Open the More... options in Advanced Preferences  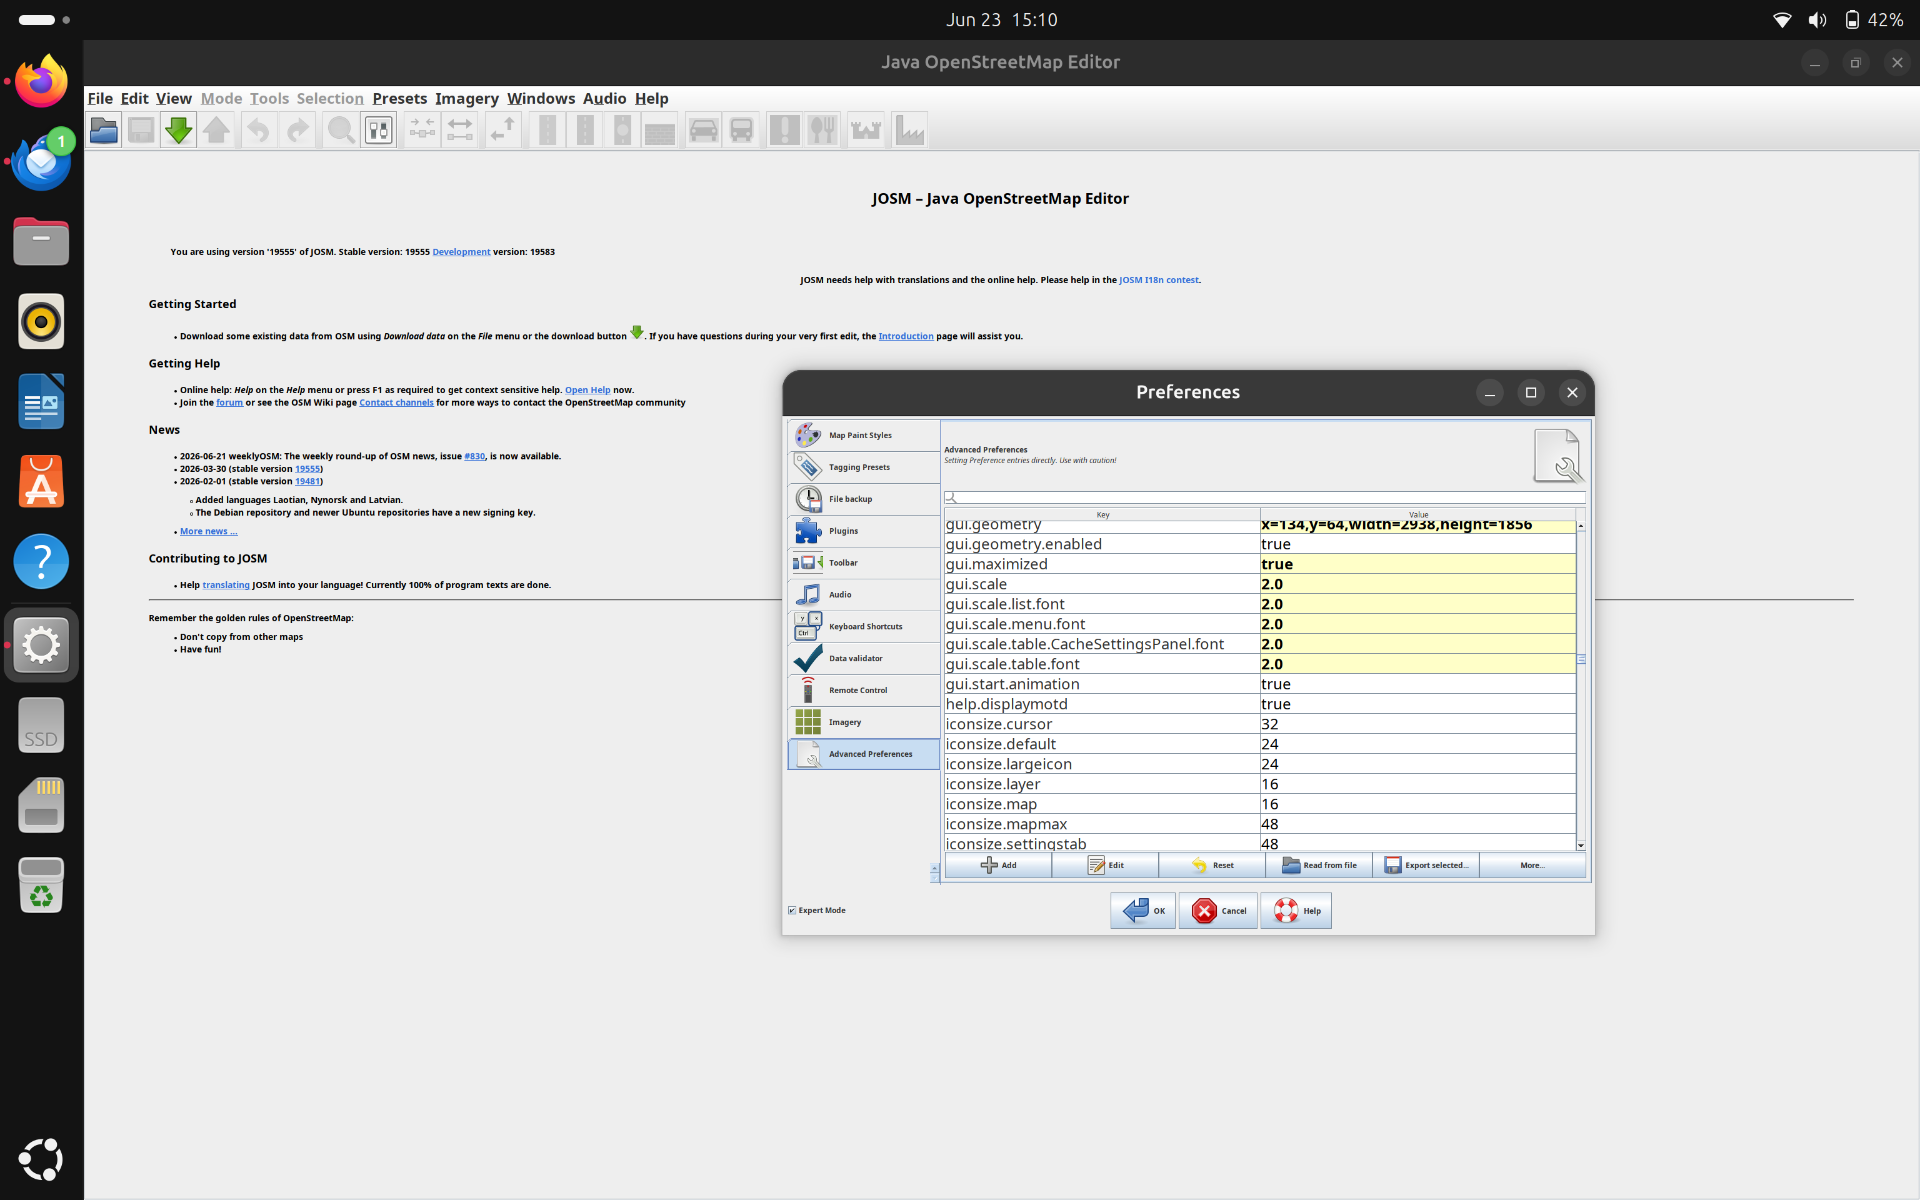pyautogui.click(x=1532, y=865)
